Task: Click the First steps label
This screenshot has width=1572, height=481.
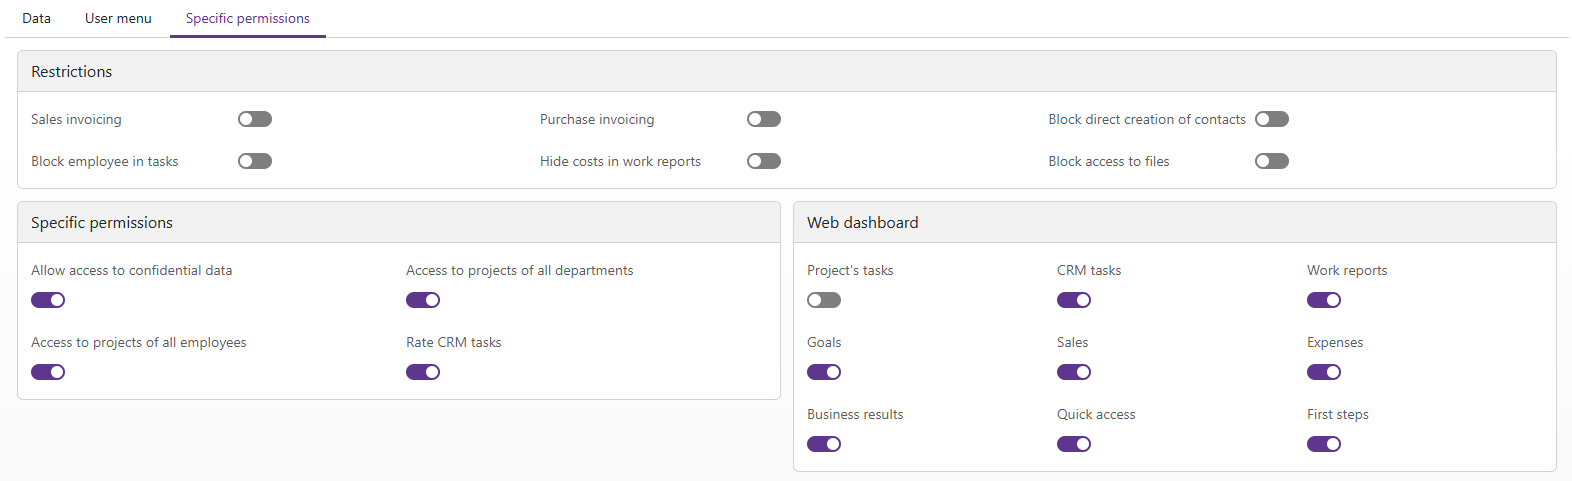Action: pyautogui.click(x=1338, y=414)
